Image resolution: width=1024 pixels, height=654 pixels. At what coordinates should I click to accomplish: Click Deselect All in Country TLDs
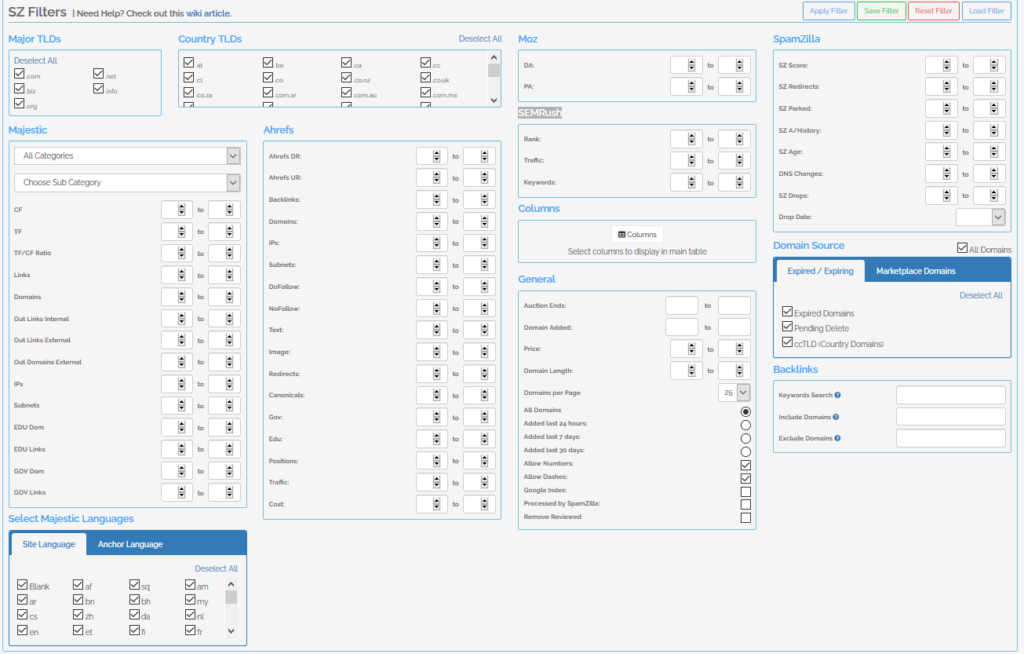[x=480, y=39]
